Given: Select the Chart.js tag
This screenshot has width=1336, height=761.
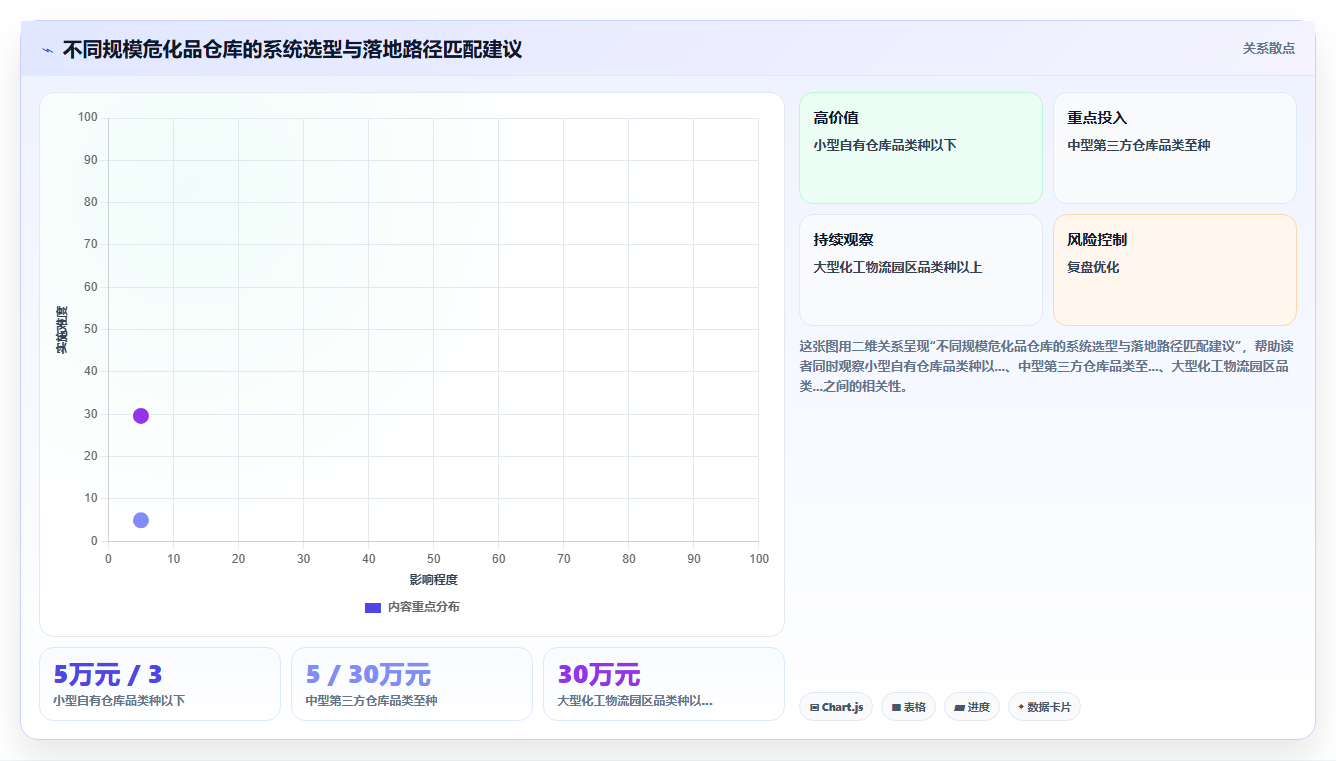Looking at the screenshot, I should (836, 707).
